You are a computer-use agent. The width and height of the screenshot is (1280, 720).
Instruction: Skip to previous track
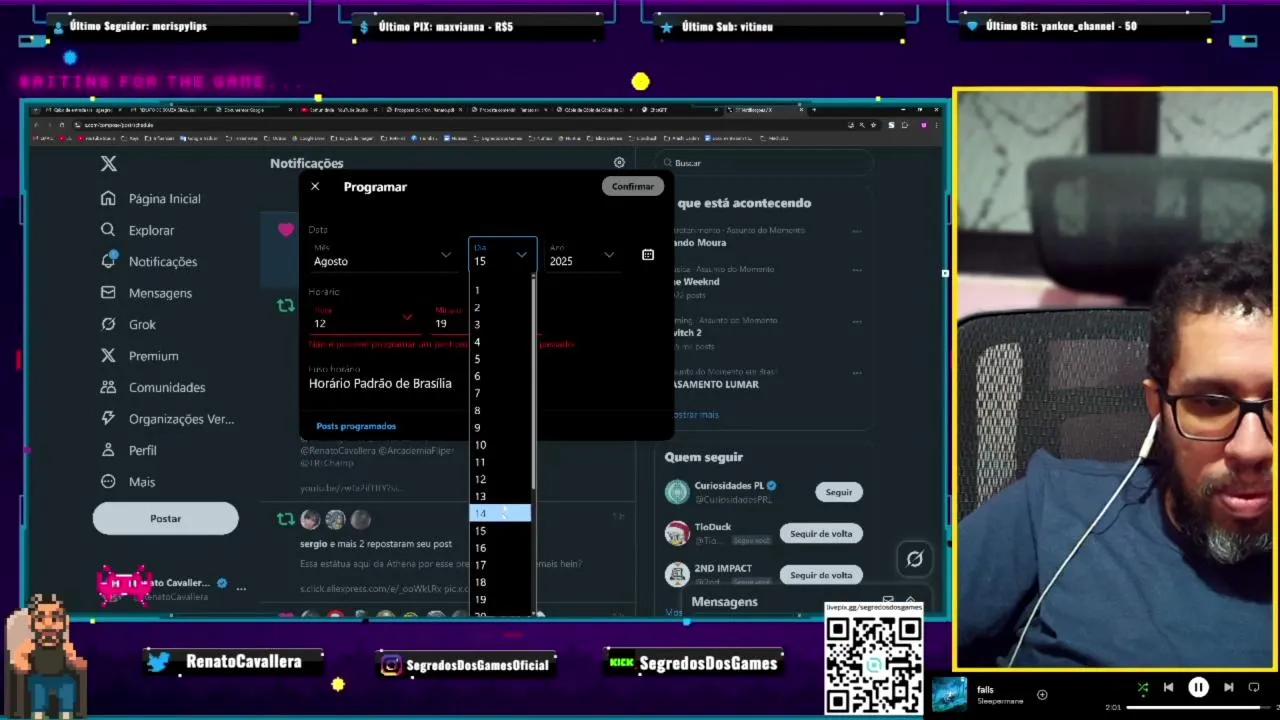point(1168,688)
